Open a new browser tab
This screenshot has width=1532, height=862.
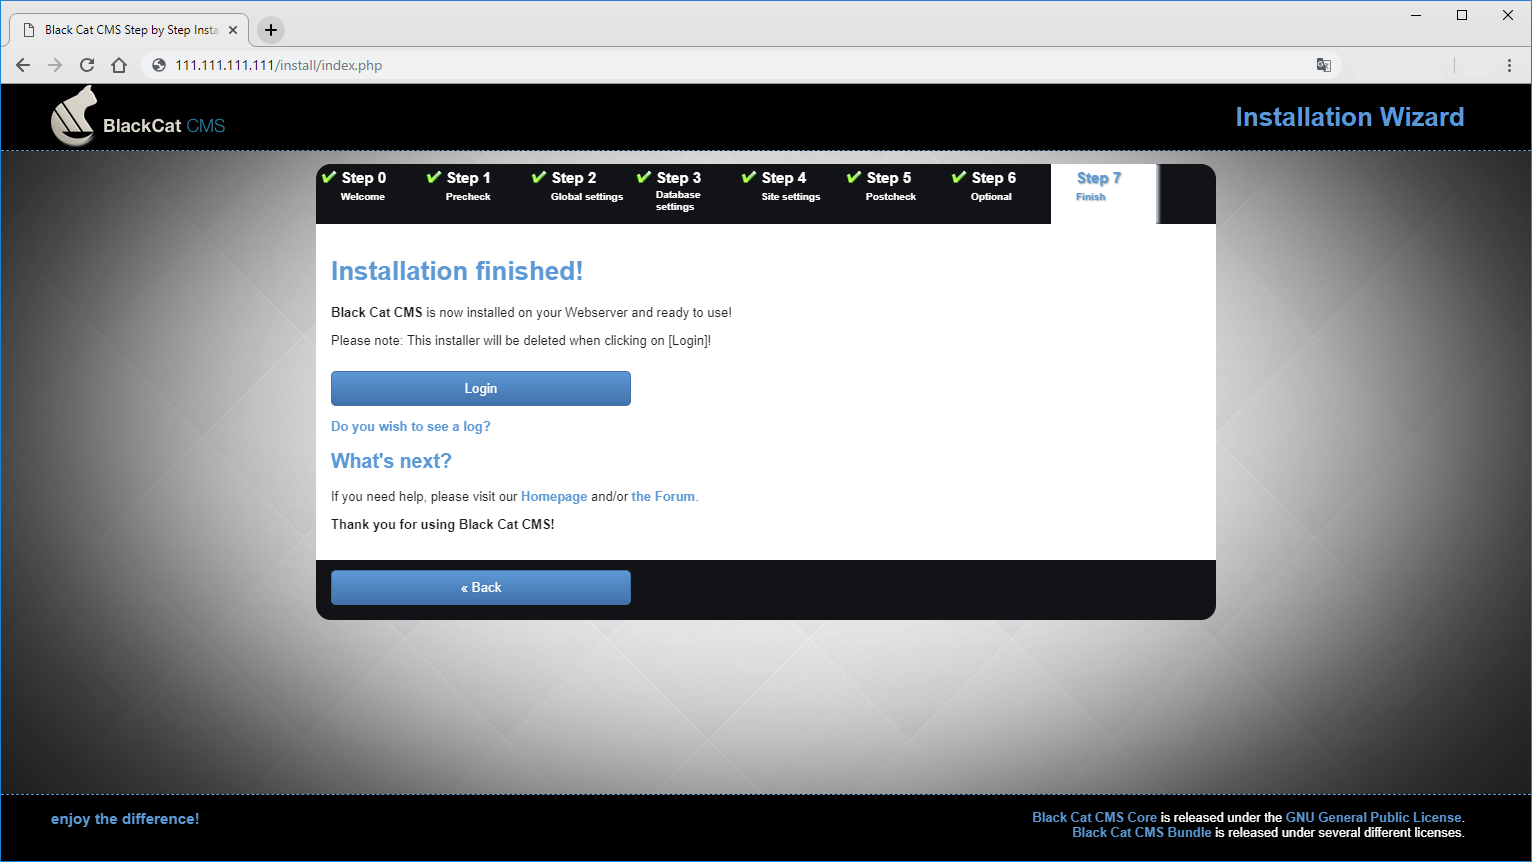(x=270, y=30)
